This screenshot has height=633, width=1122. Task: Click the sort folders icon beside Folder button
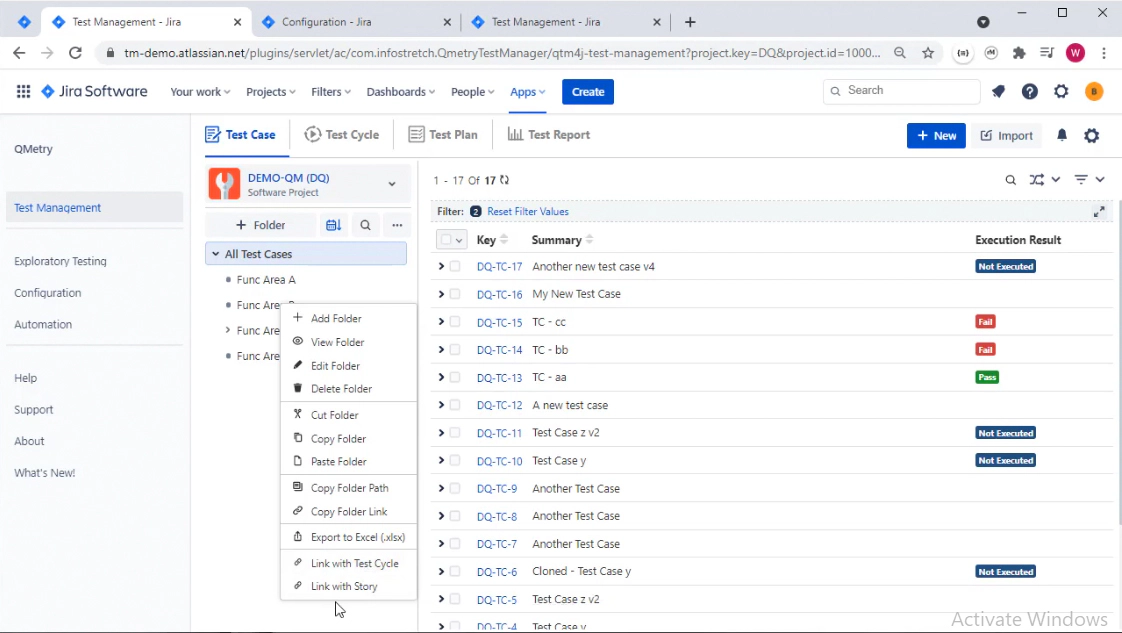pos(334,225)
